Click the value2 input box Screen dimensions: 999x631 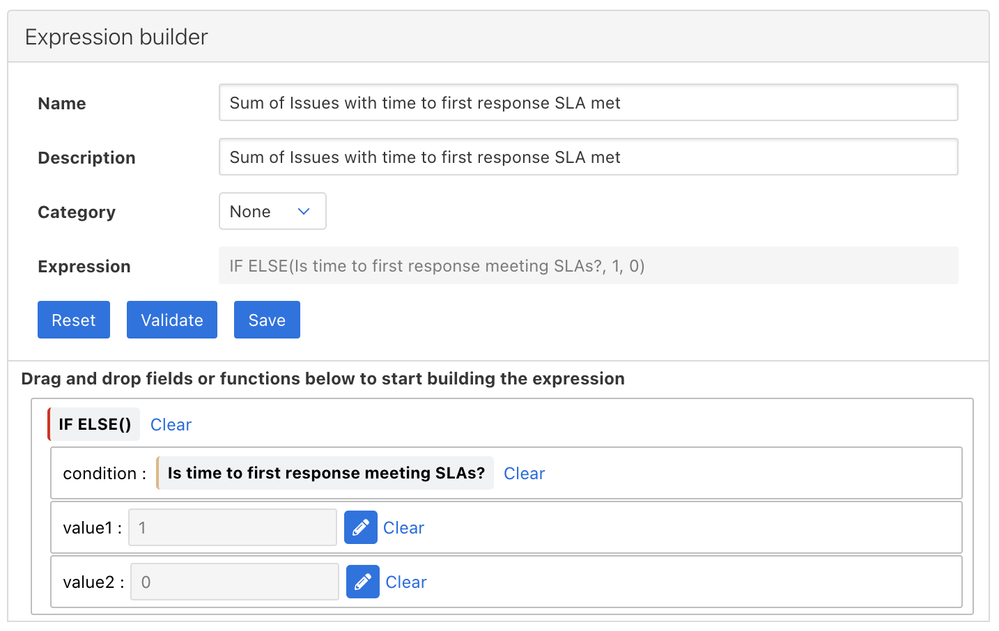(234, 582)
